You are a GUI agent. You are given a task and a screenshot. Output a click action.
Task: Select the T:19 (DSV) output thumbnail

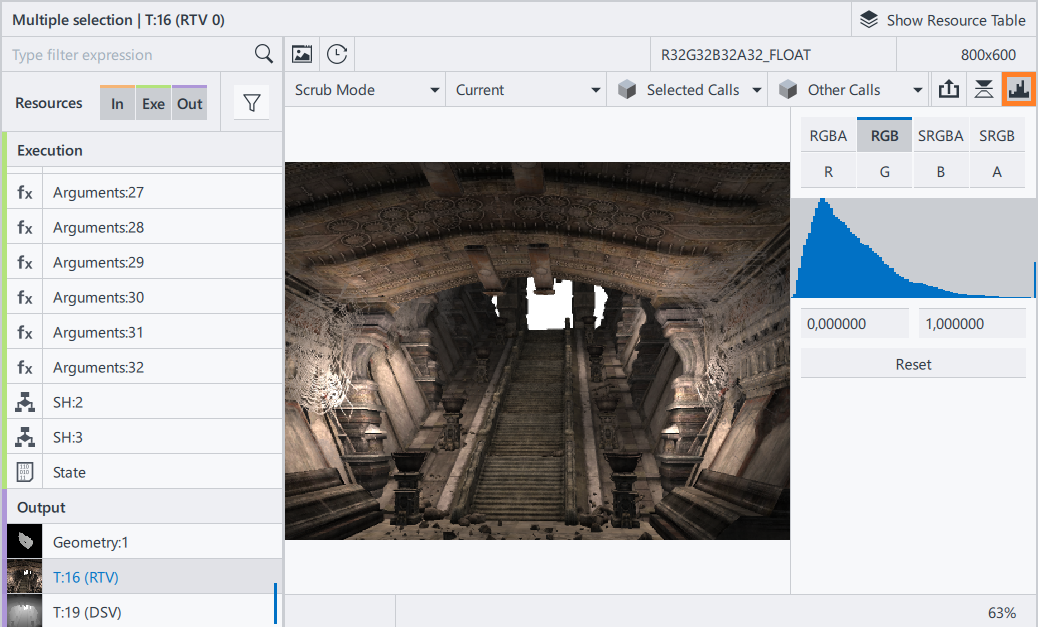(x=22, y=611)
